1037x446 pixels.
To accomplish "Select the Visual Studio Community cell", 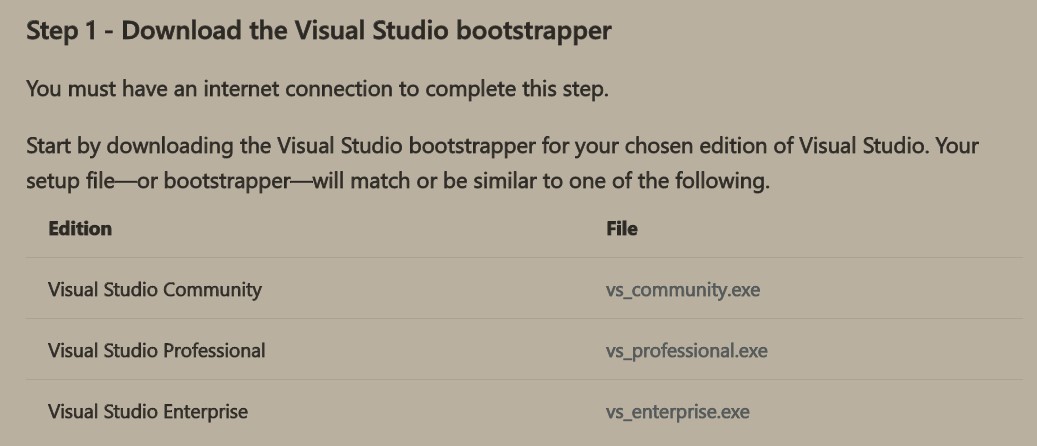I will click(155, 290).
